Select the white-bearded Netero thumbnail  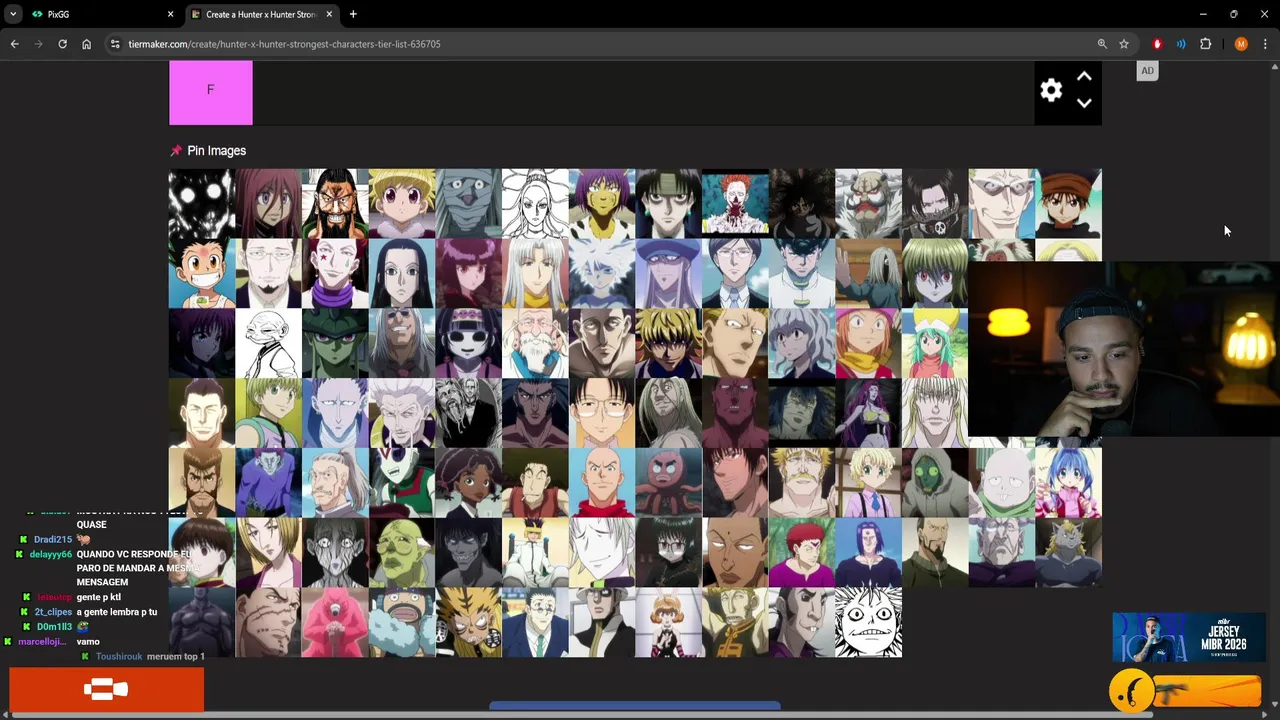click(535, 343)
